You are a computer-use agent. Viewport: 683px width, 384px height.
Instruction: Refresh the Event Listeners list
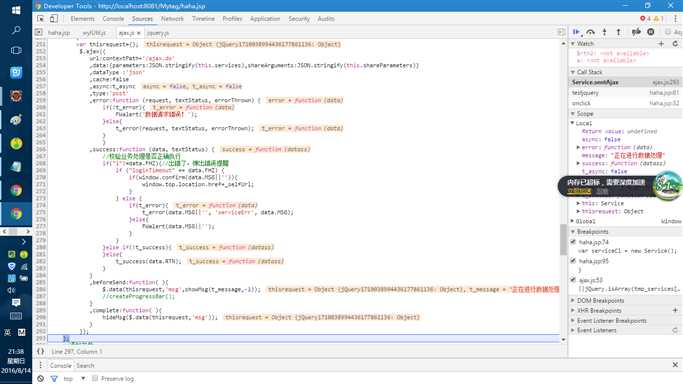click(675, 330)
